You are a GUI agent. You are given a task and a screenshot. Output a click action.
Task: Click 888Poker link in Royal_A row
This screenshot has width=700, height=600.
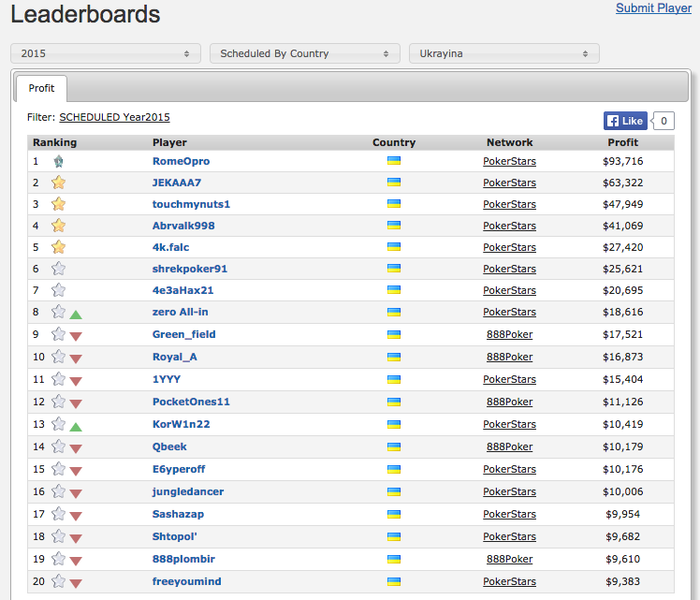point(509,357)
